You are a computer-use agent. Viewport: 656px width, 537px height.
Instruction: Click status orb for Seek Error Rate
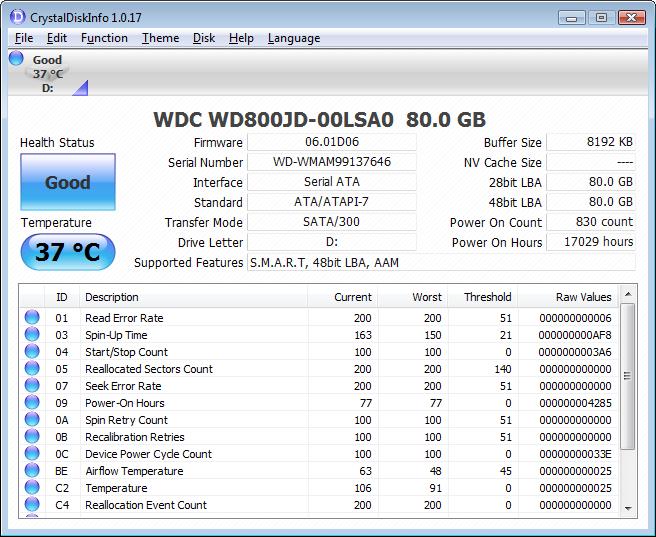tap(32, 386)
